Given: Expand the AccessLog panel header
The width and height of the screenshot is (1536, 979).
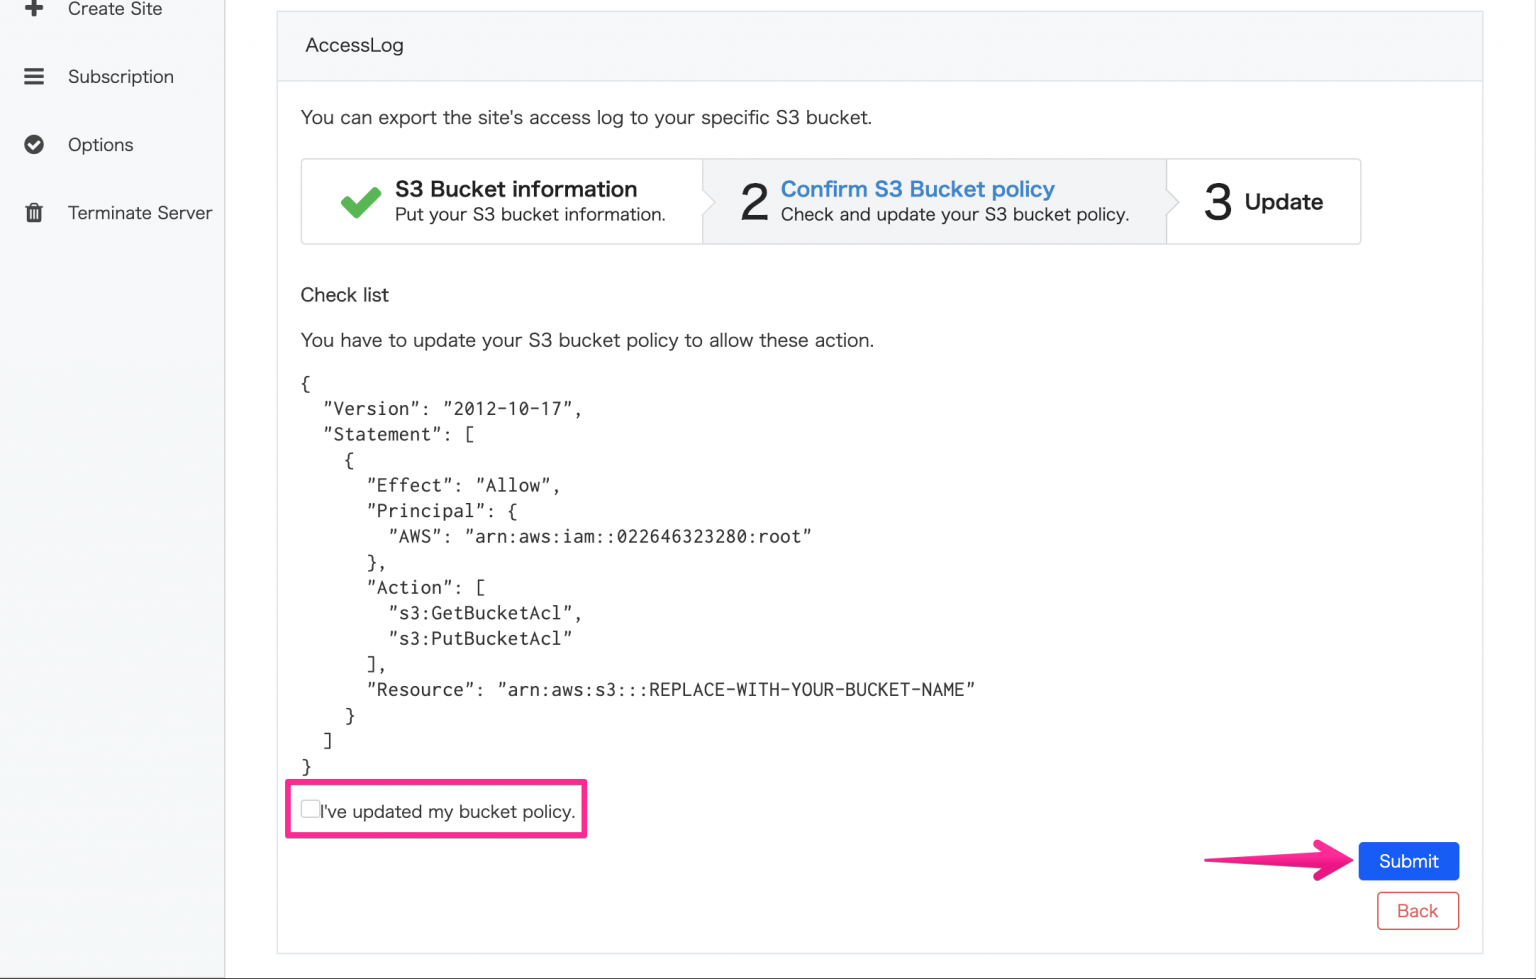Looking at the screenshot, I should click(355, 45).
